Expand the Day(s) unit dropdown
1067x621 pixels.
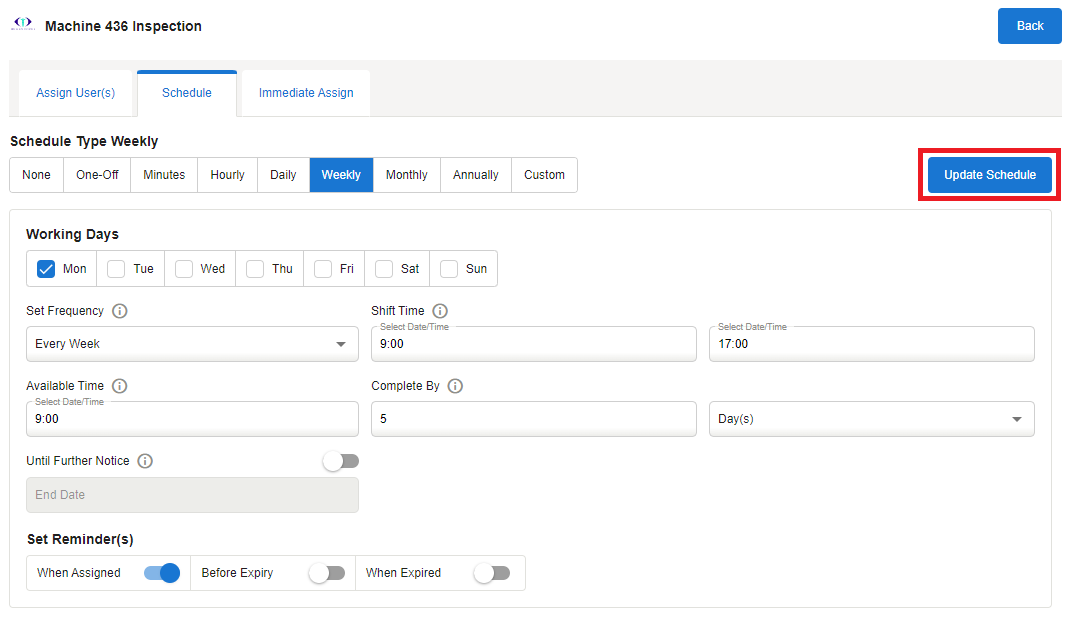(871, 419)
